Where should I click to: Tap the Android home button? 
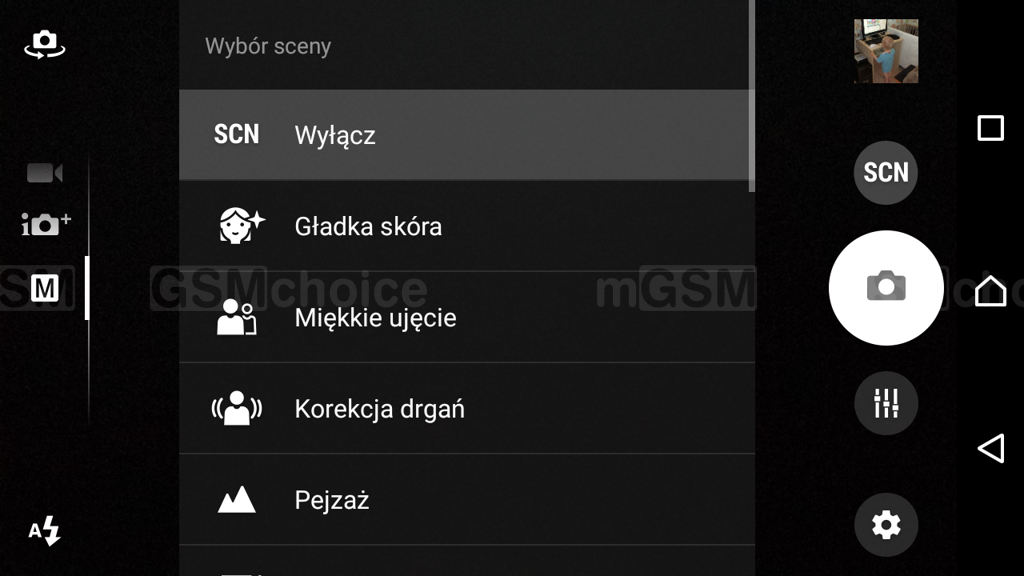(990, 290)
